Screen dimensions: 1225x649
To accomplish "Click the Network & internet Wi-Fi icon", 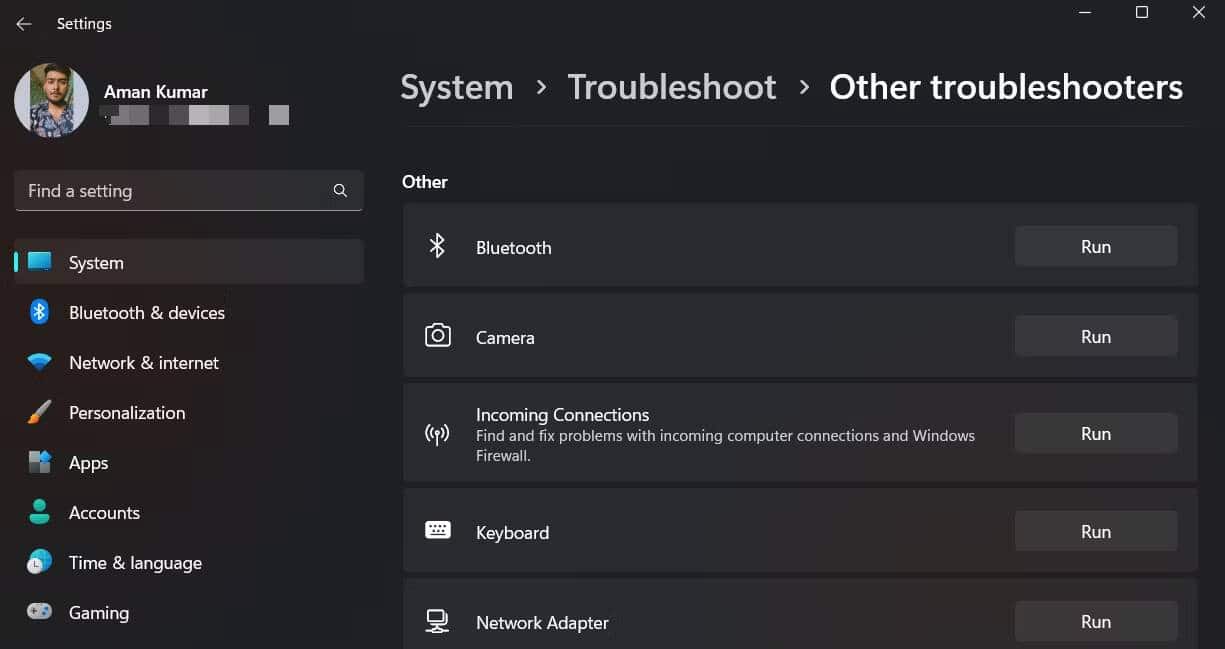I will coord(40,363).
